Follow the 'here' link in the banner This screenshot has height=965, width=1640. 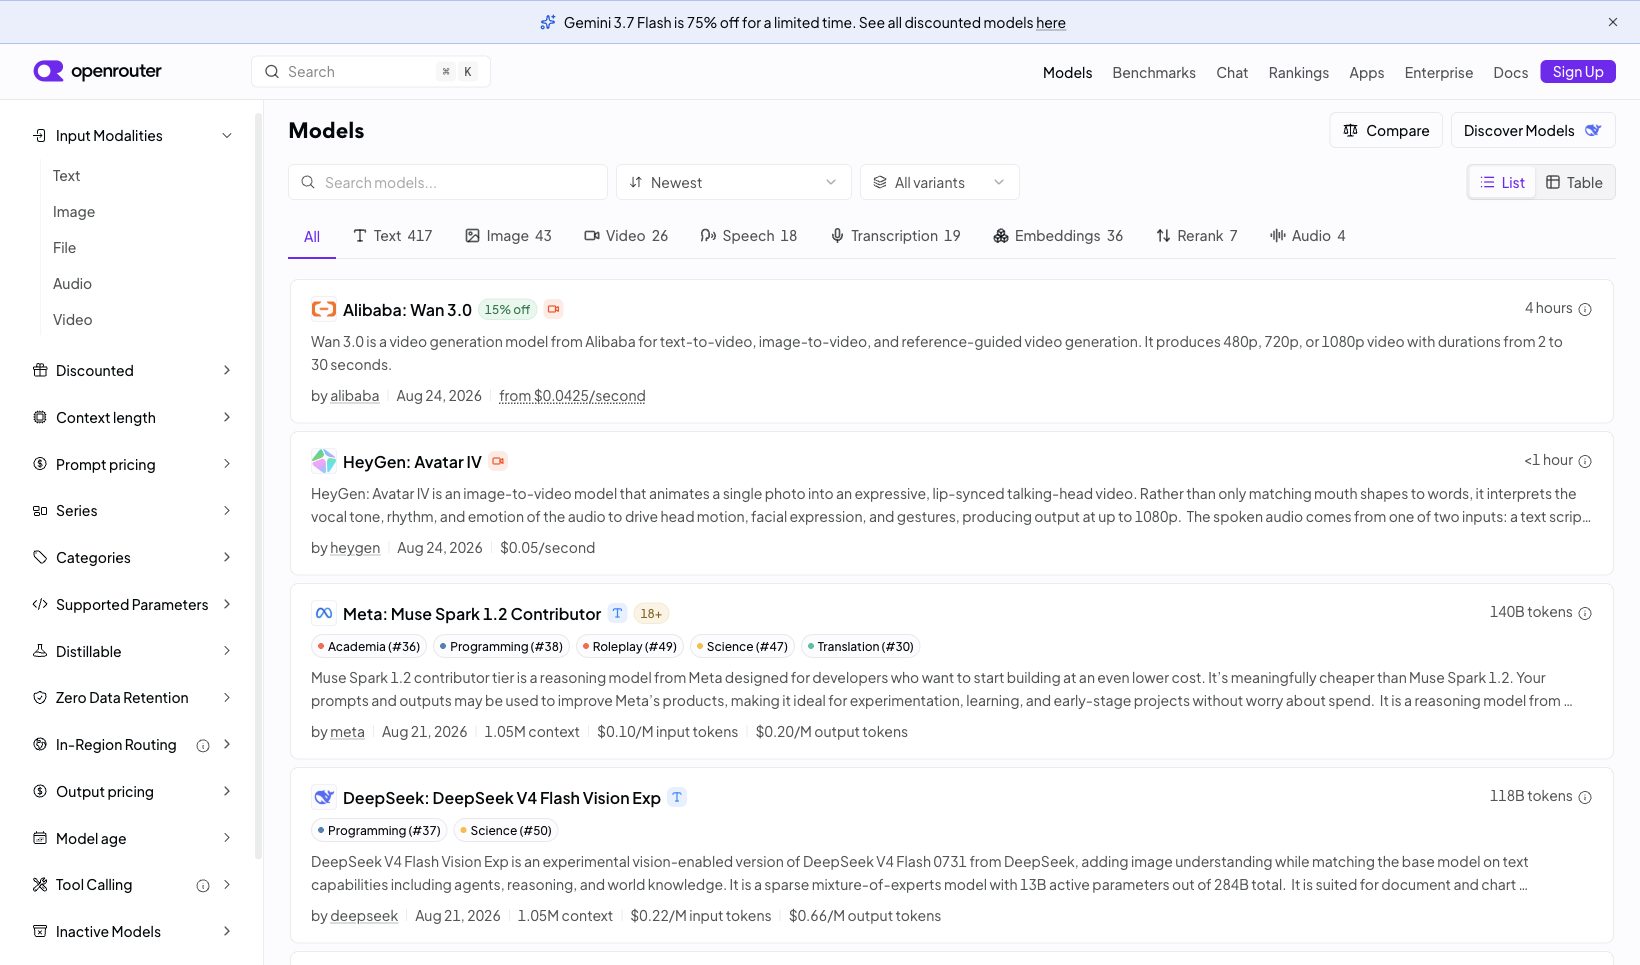point(1051,22)
